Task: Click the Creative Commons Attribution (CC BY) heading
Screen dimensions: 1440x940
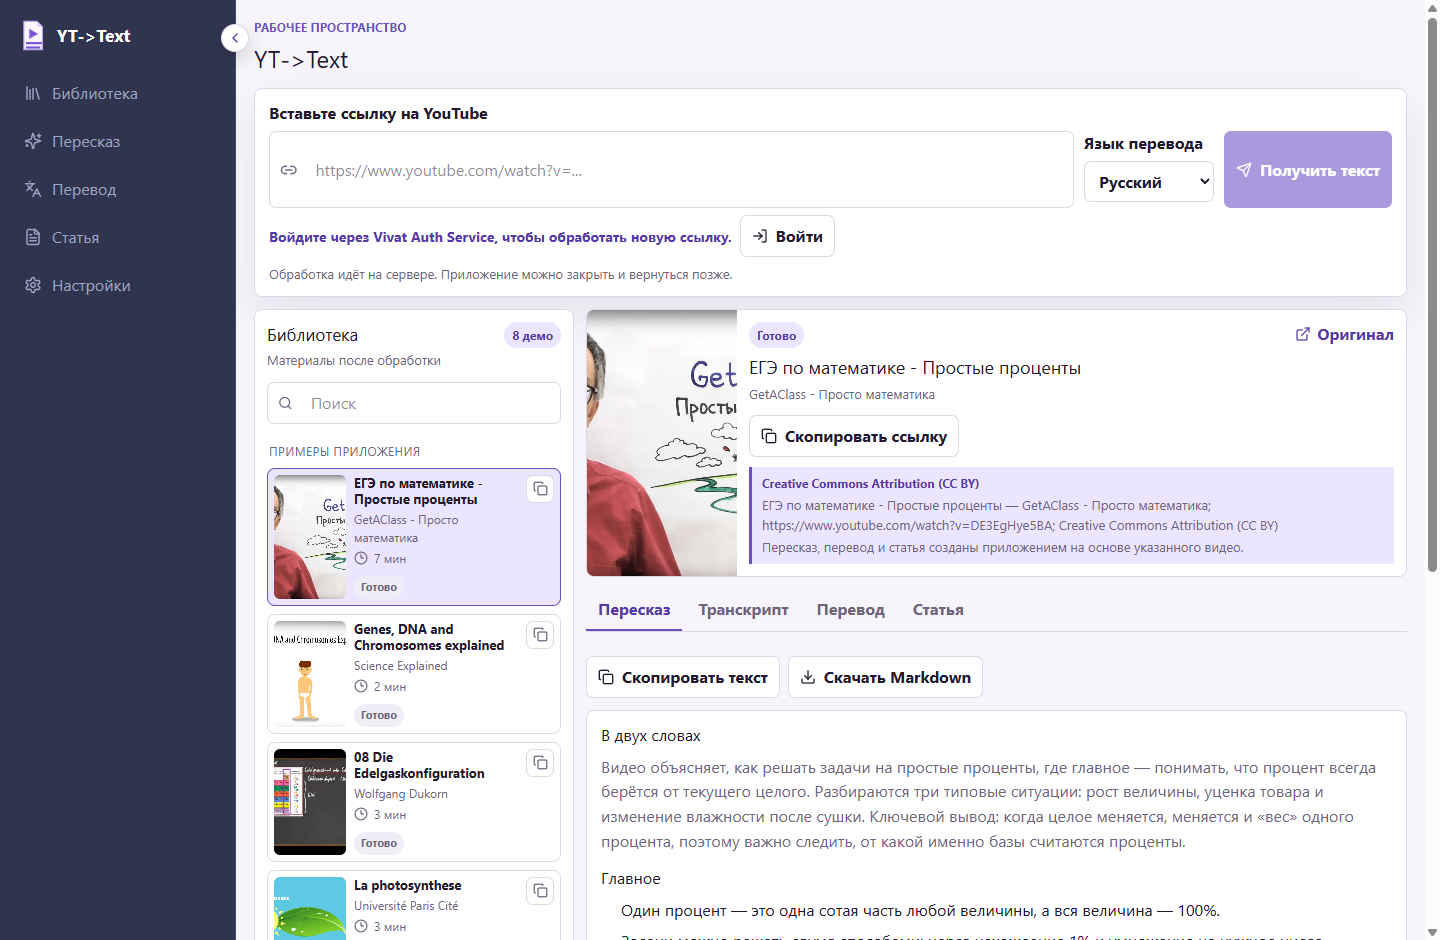Action: tap(870, 484)
